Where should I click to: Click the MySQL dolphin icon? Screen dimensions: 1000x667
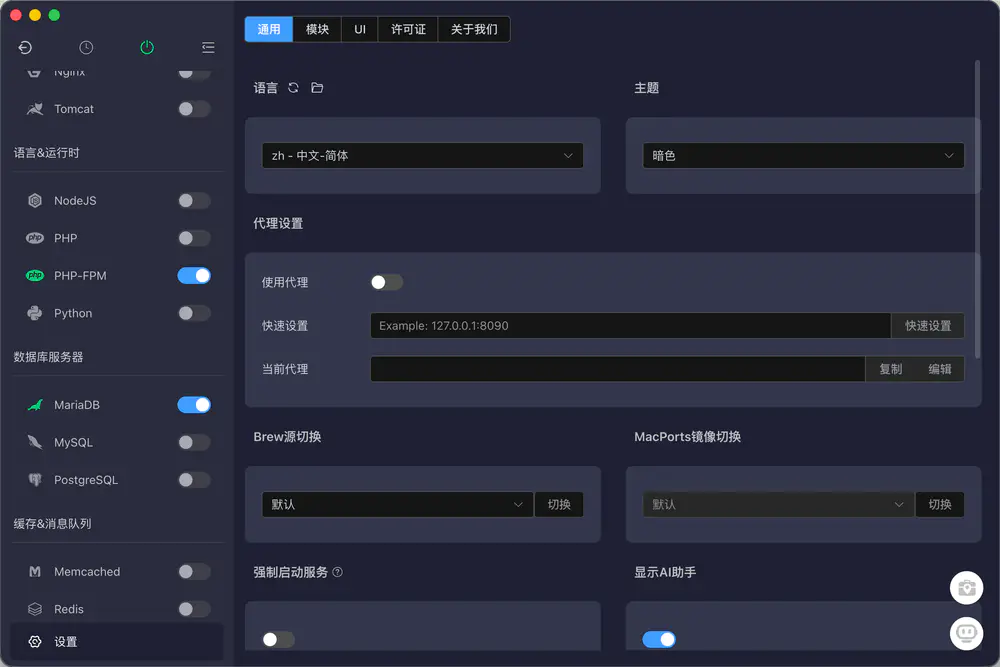tap(35, 442)
